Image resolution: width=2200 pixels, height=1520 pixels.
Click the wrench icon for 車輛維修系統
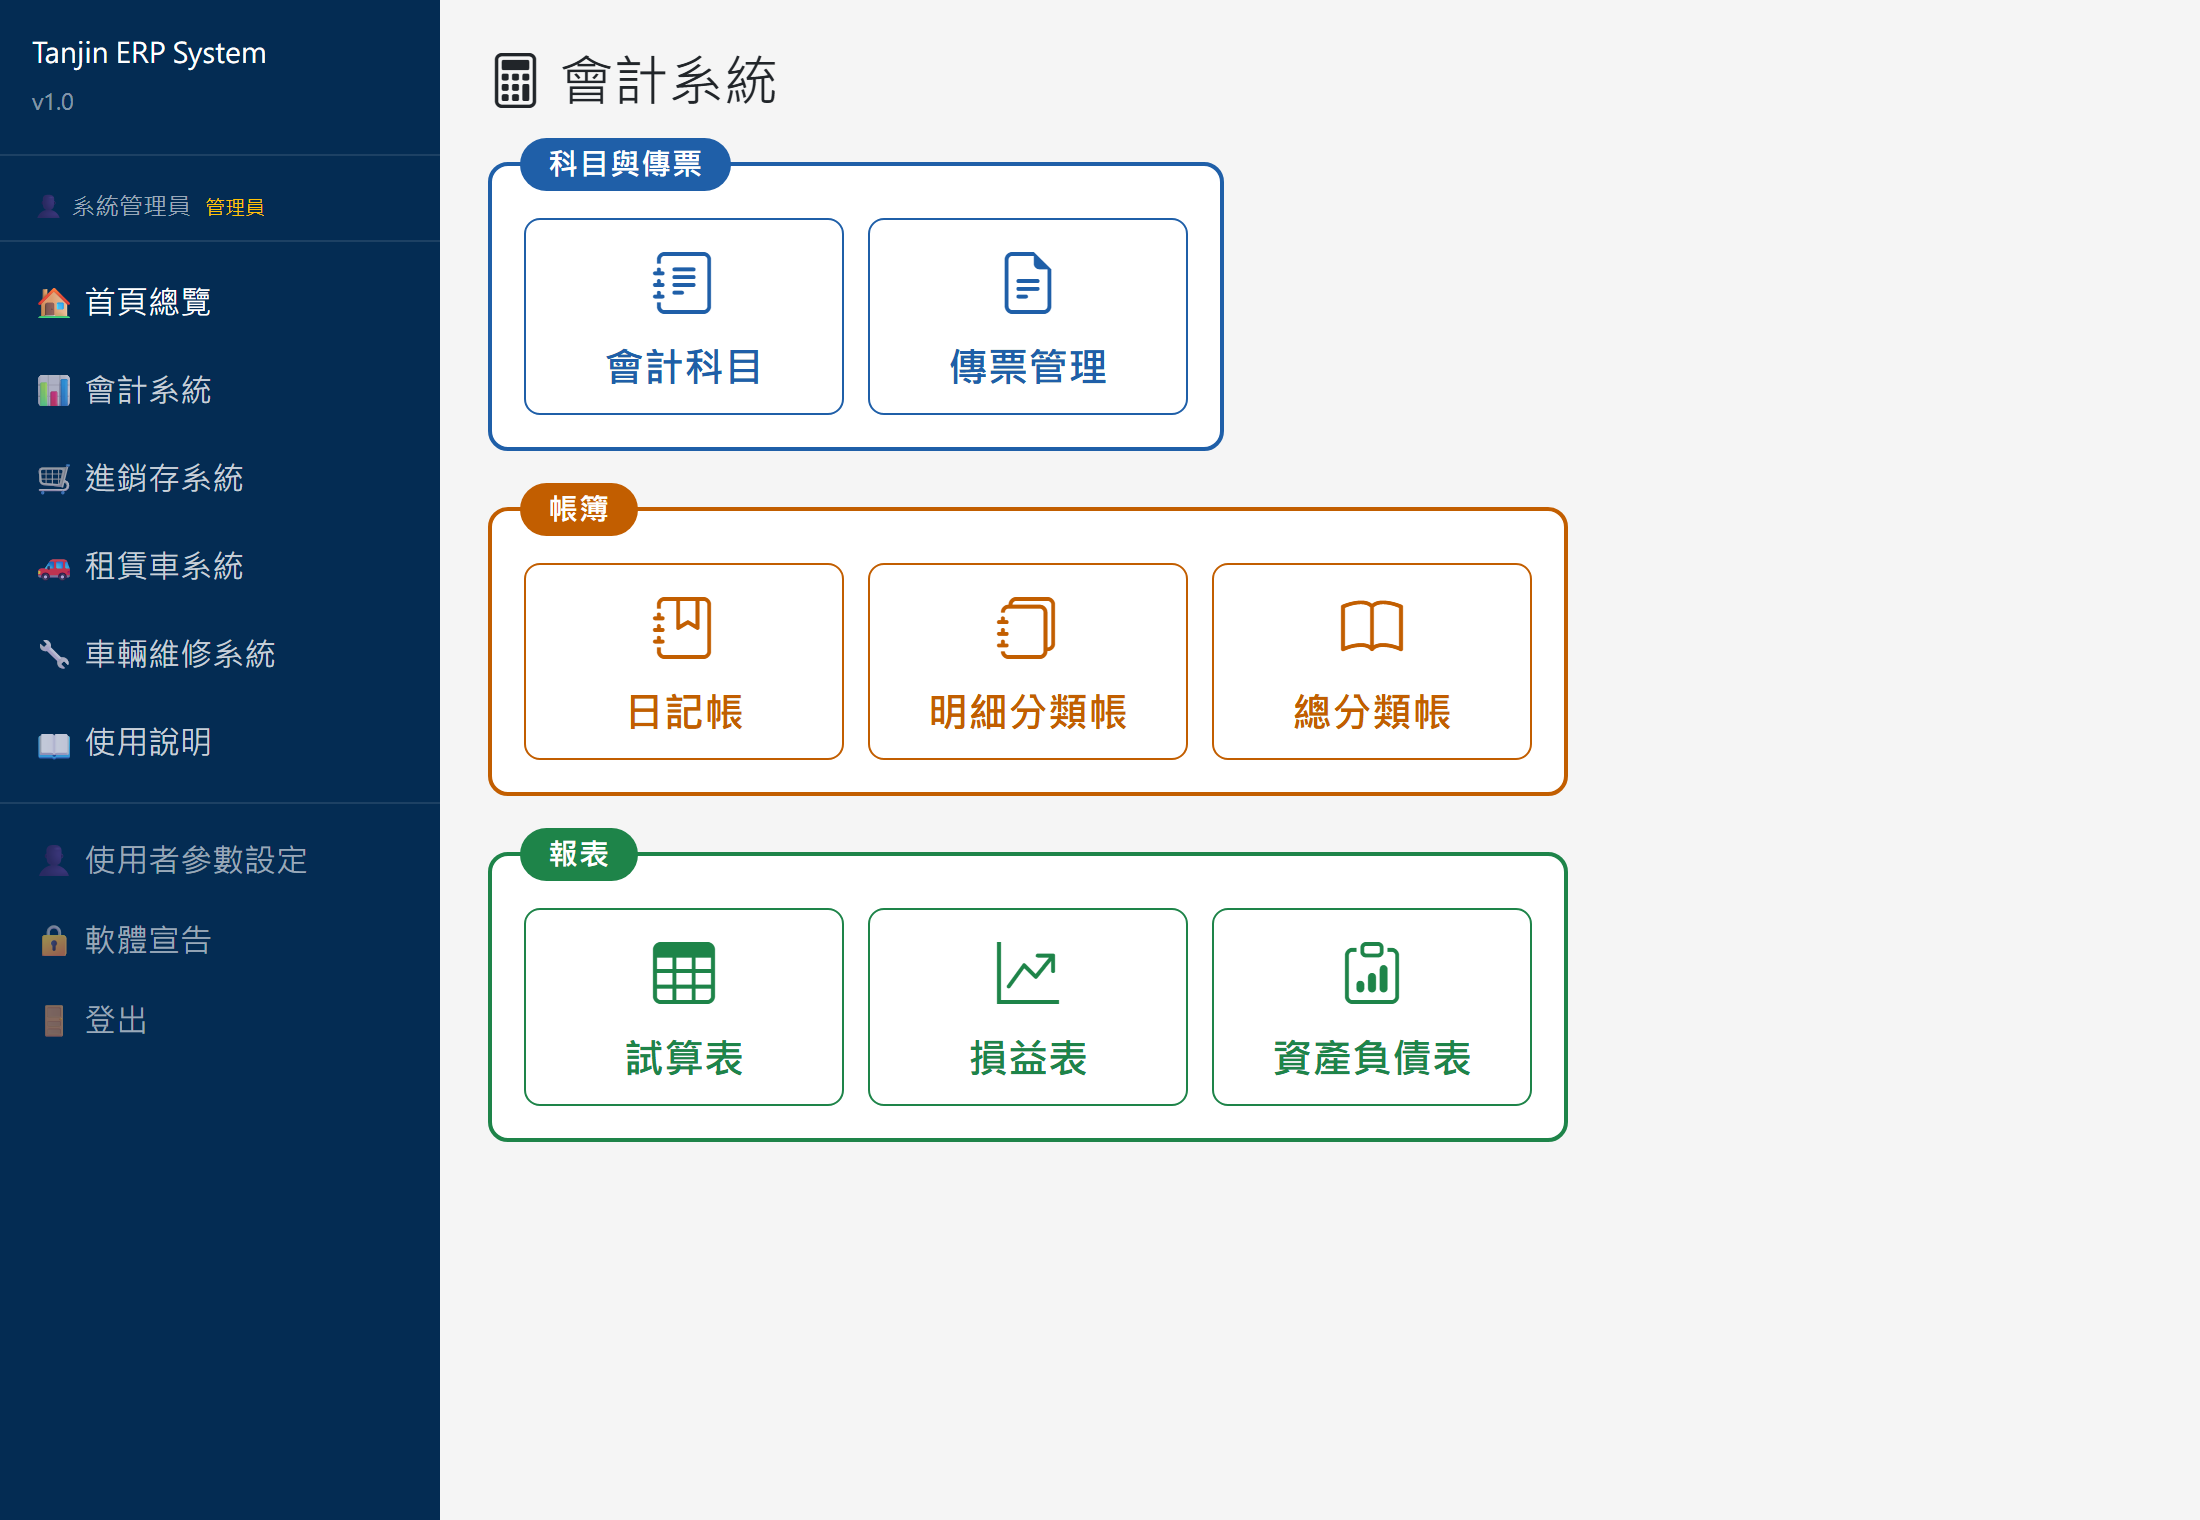pyautogui.click(x=54, y=654)
